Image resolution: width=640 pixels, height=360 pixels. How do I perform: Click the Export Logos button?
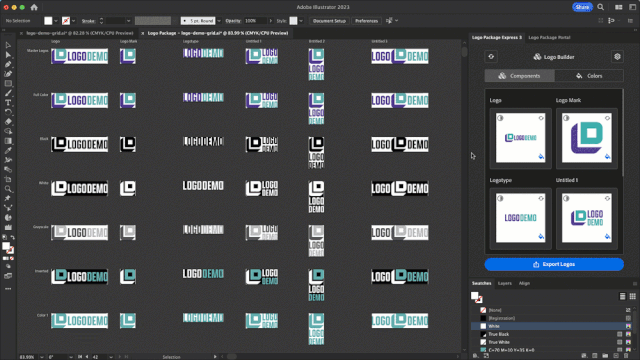coord(554,264)
